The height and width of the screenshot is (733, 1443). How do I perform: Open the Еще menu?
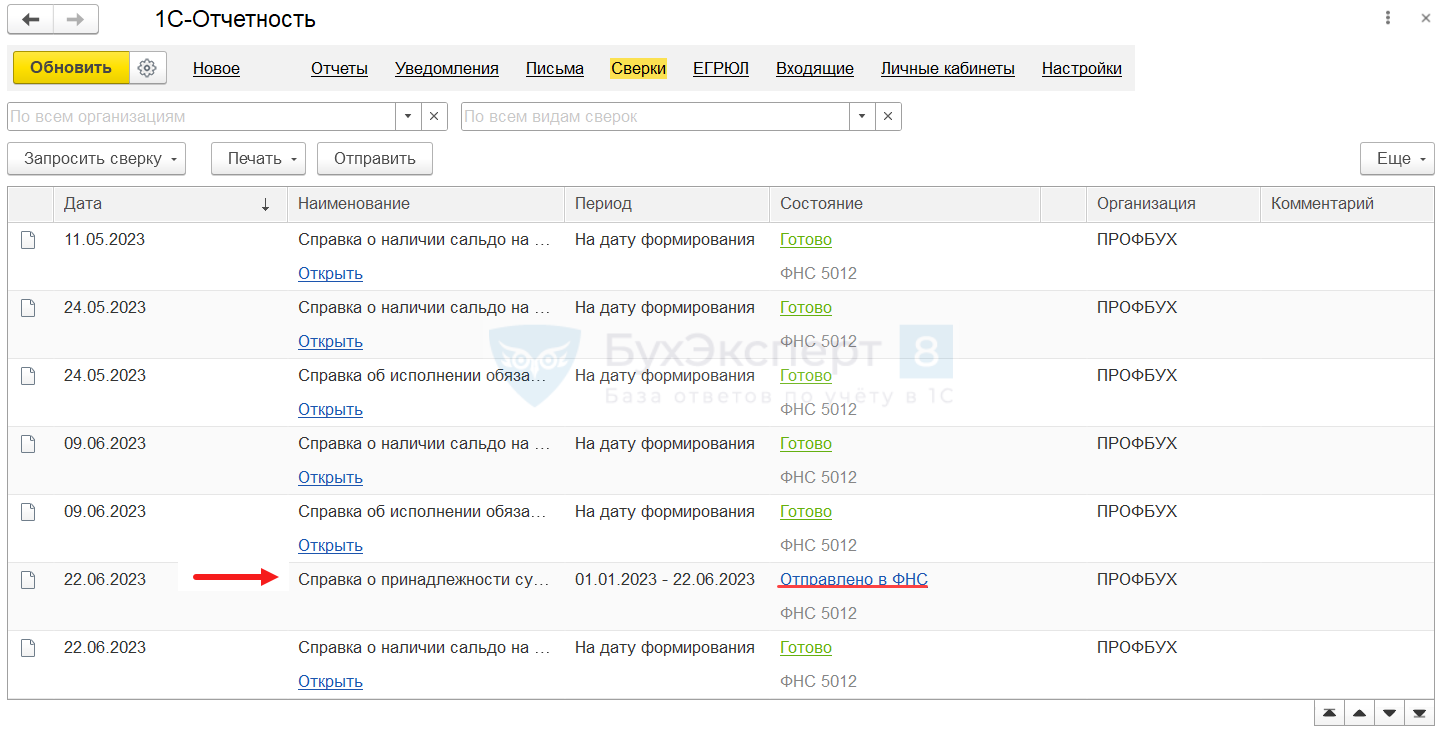click(1397, 158)
